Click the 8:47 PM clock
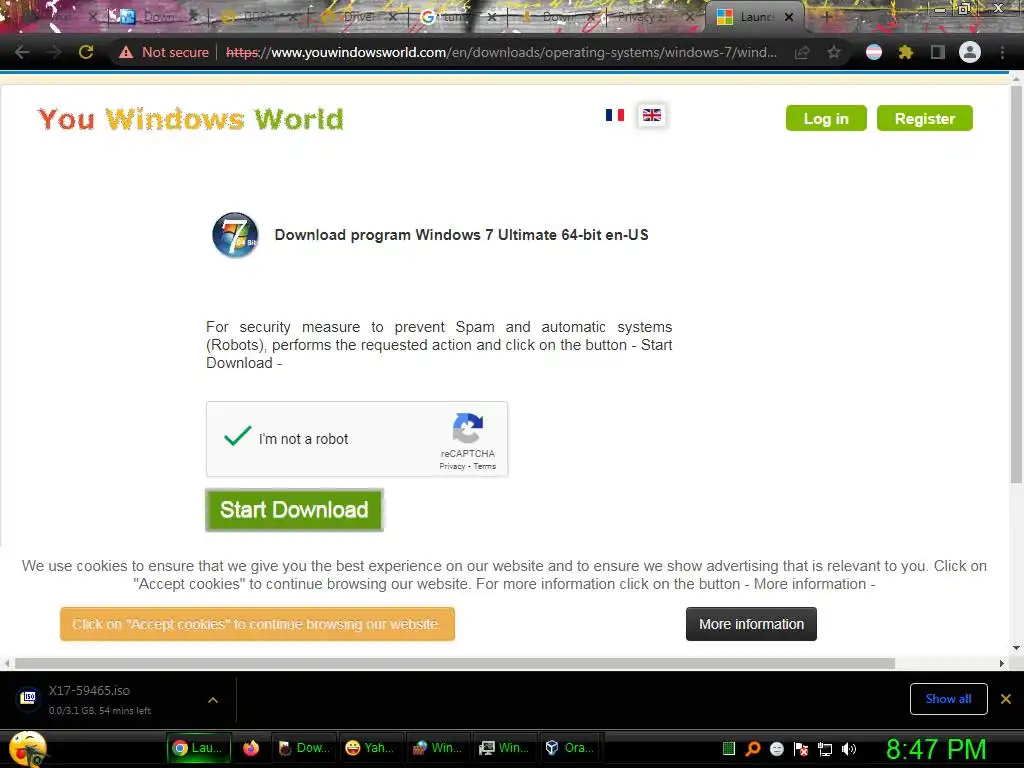The width and height of the screenshot is (1024, 768). pos(936,749)
